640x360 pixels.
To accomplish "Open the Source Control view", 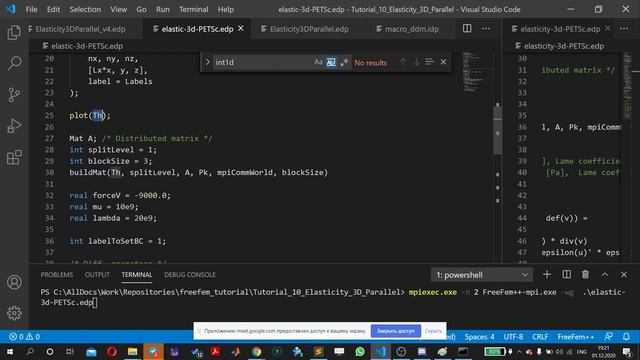I will pos(14,95).
